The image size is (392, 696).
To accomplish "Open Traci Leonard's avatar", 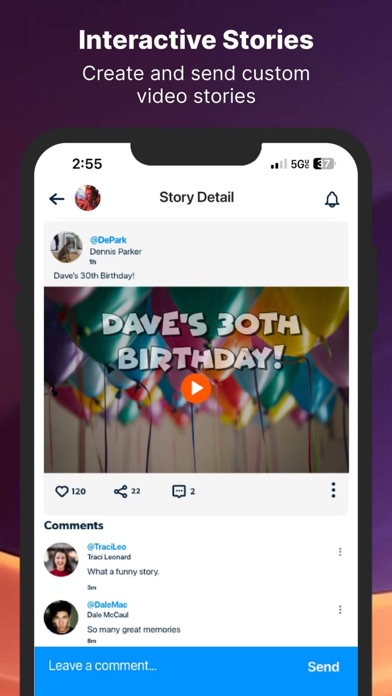I will pos(61,559).
